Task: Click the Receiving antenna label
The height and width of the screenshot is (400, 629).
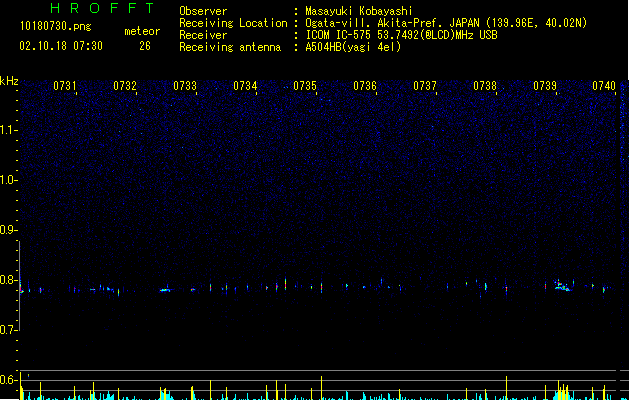Action: [x=230, y=47]
